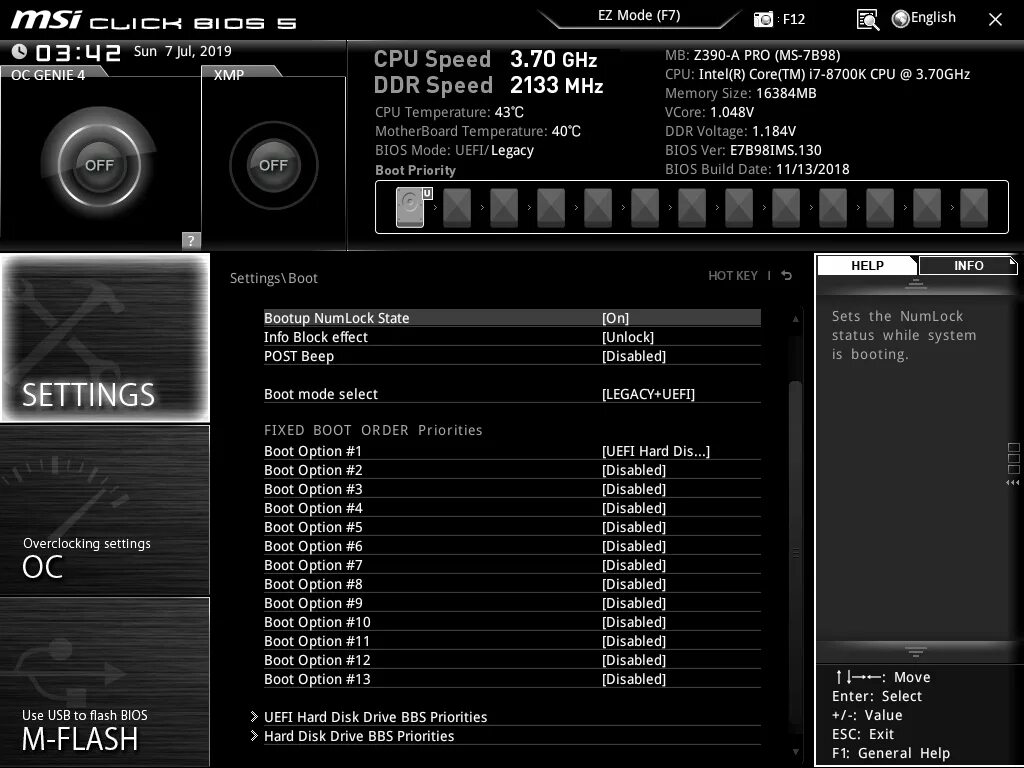Viewport: 1024px width, 768px height.
Task: Click the side panel favorites squares icon
Action: [1013, 458]
